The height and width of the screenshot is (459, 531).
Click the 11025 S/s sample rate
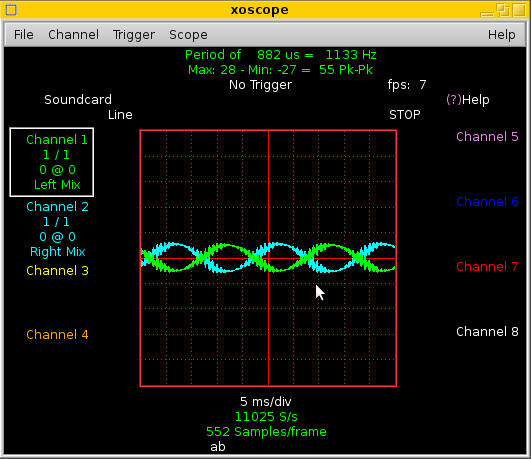pos(266,417)
